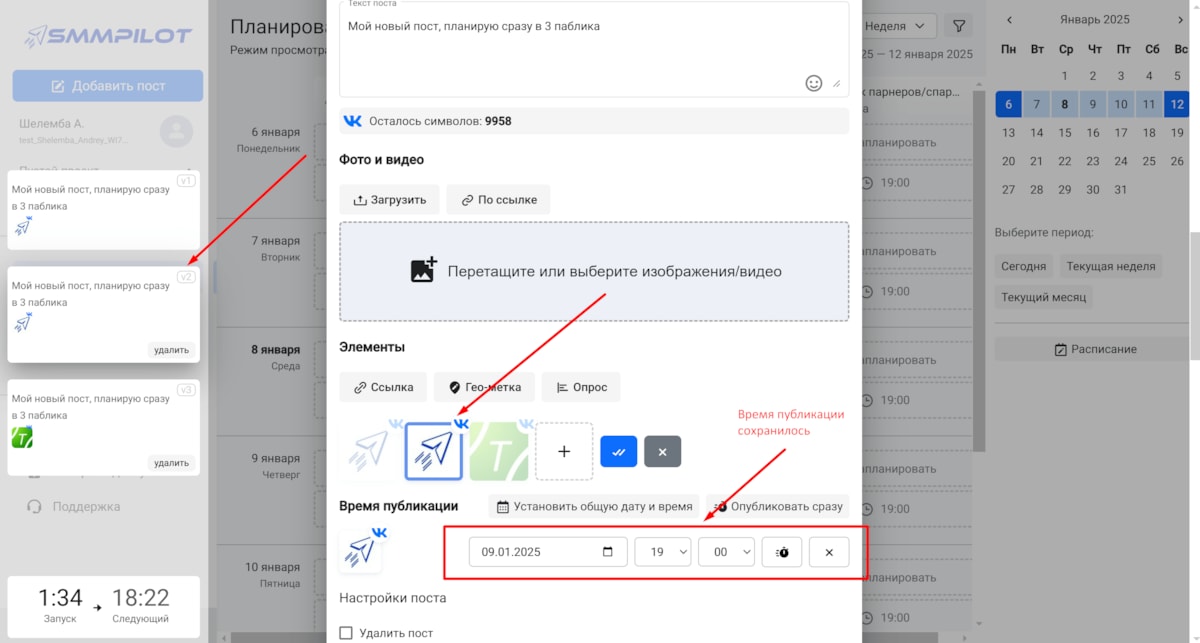Select the green T account thumbnail

499,451
